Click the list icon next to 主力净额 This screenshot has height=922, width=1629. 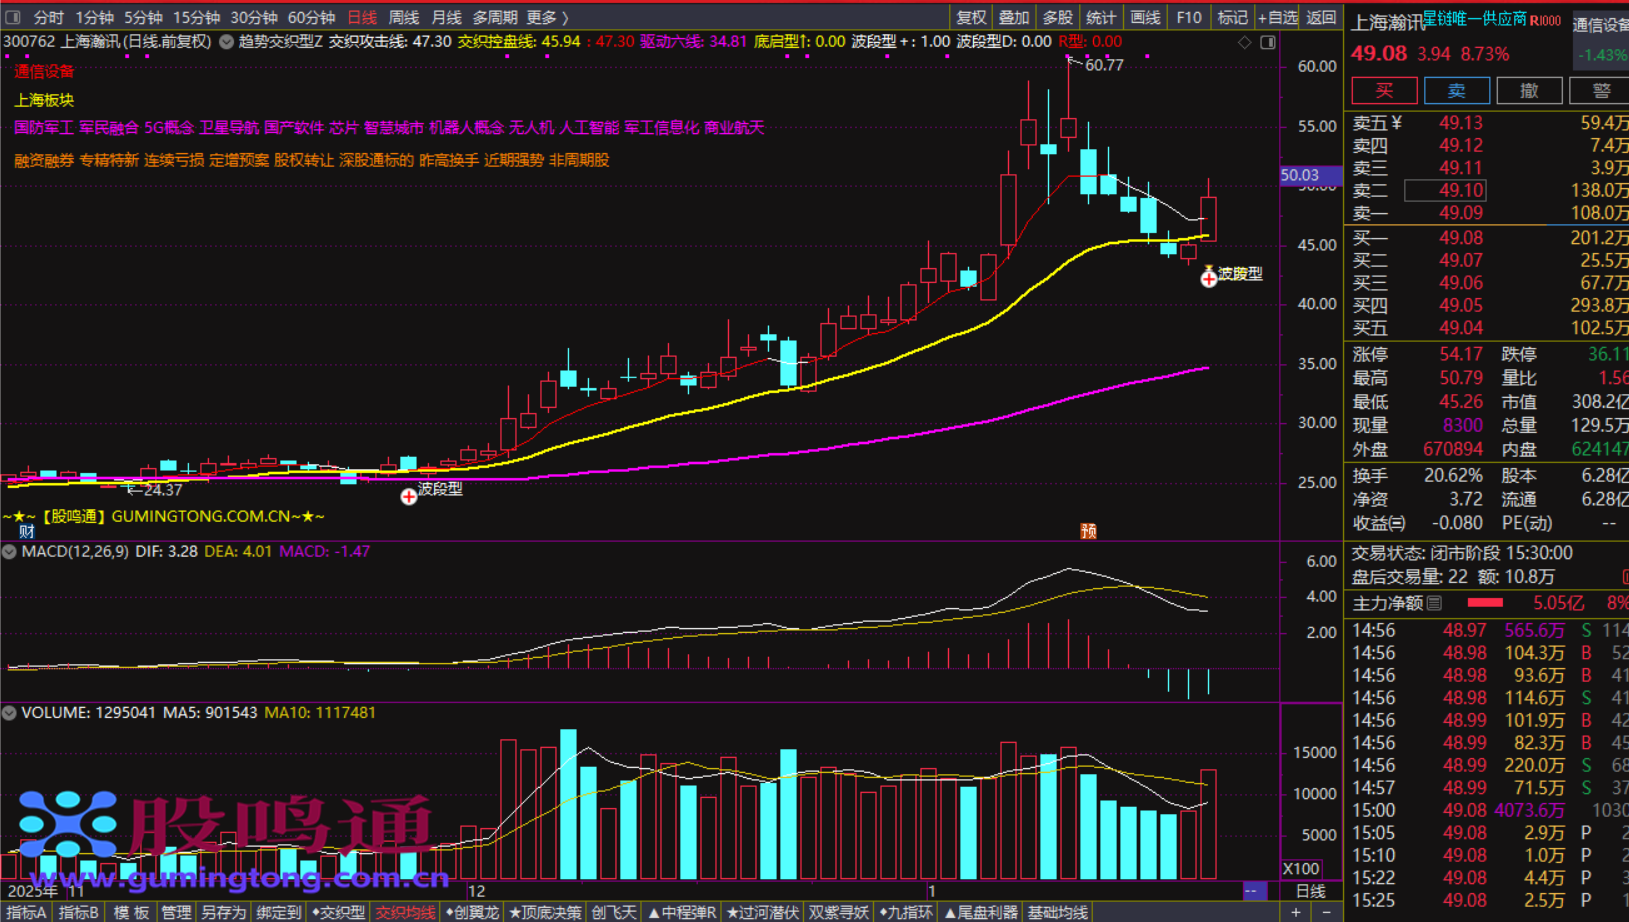1435,603
